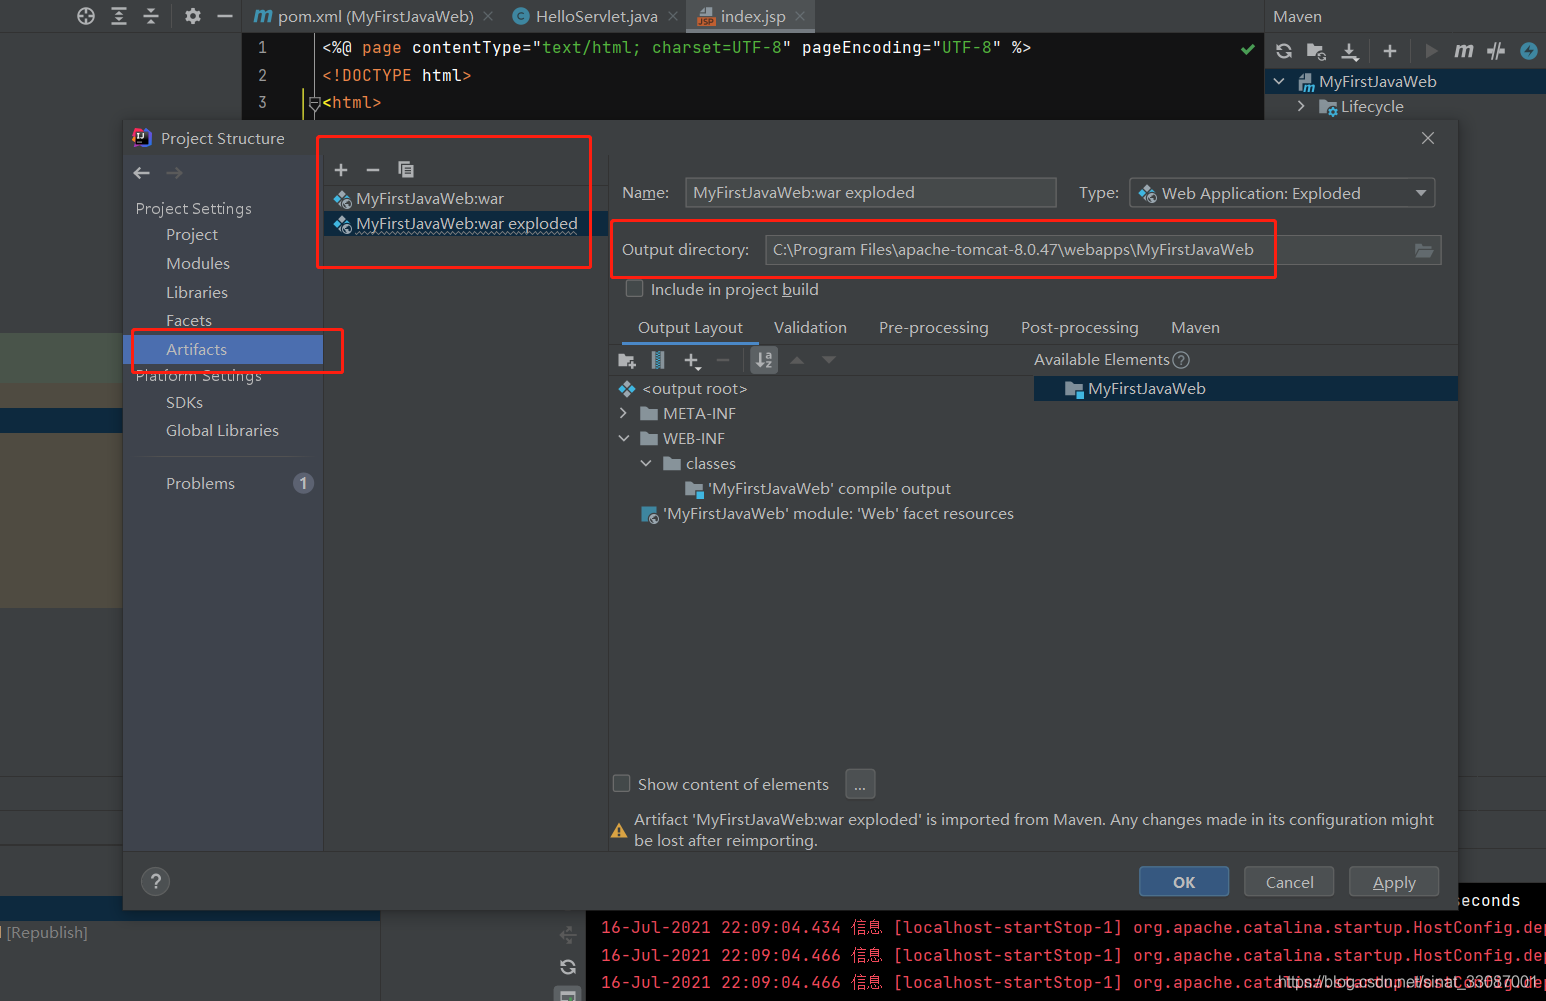Click into the artifact Name field

click(870, 193)
